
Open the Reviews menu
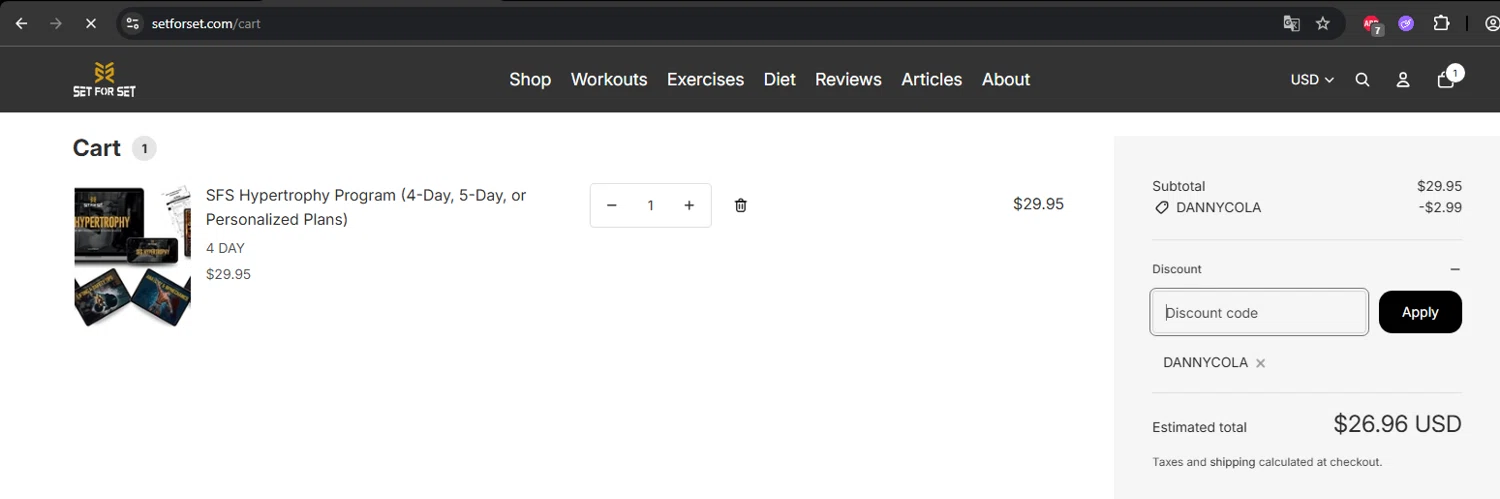pos(848,79)
